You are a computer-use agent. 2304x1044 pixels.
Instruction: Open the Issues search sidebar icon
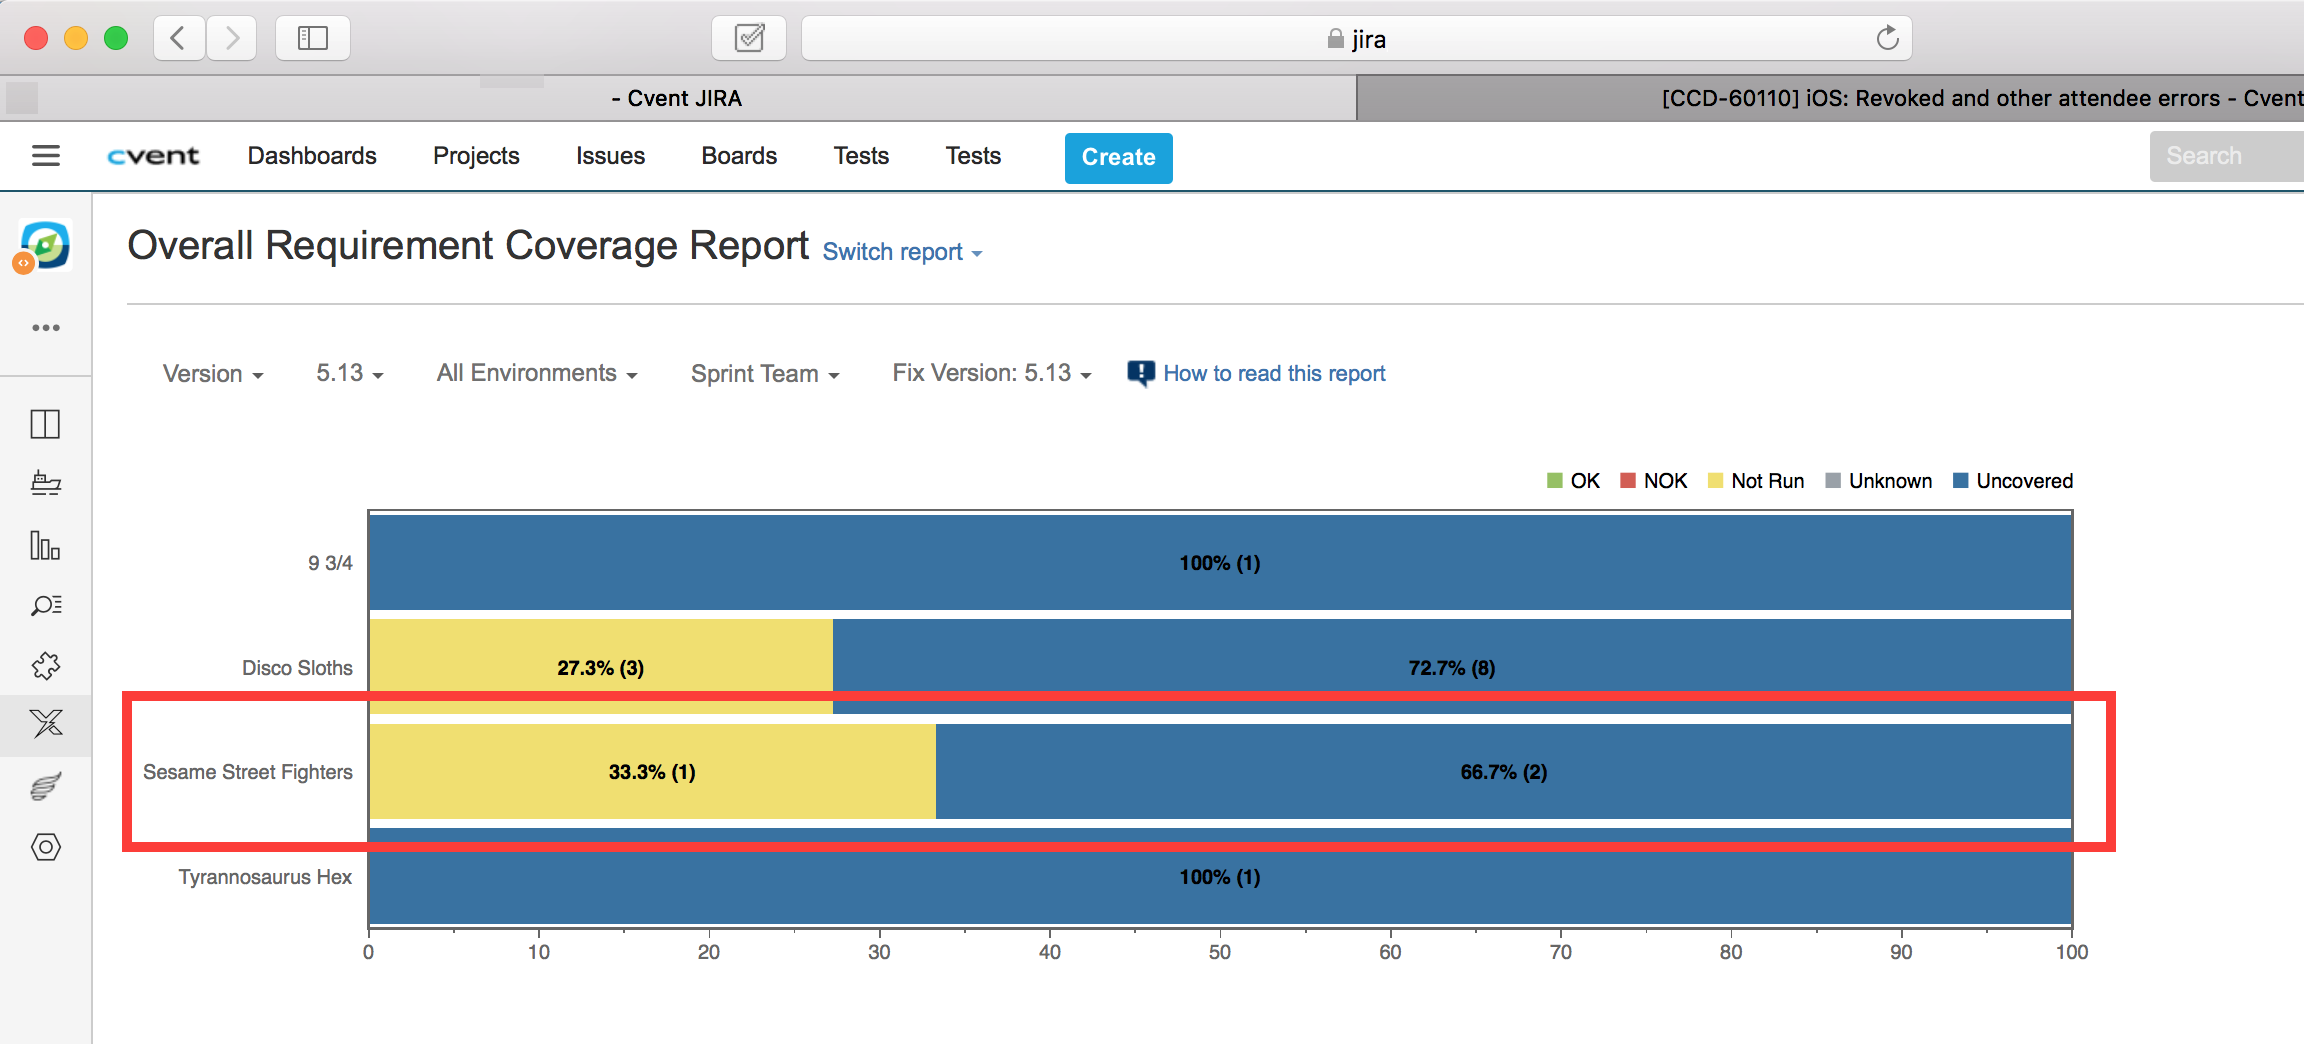(x=45, y=605)
